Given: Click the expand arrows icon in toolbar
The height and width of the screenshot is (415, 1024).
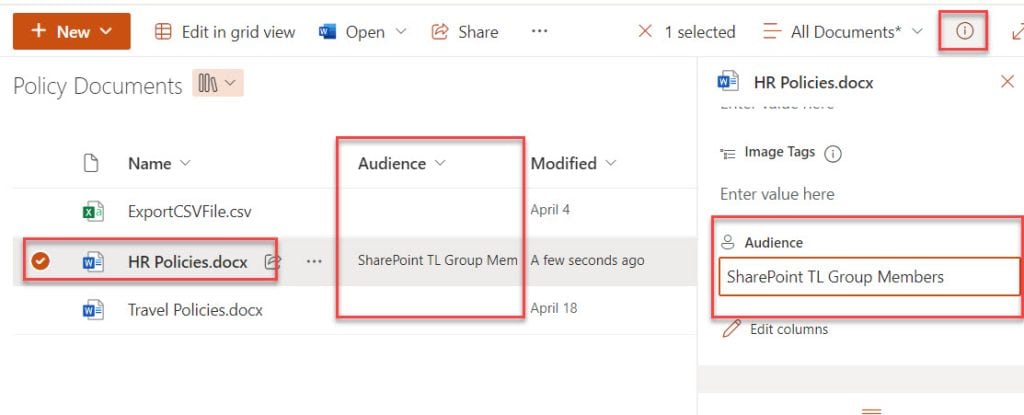Looking at the screenshot, I should [x=1017, y=31].
